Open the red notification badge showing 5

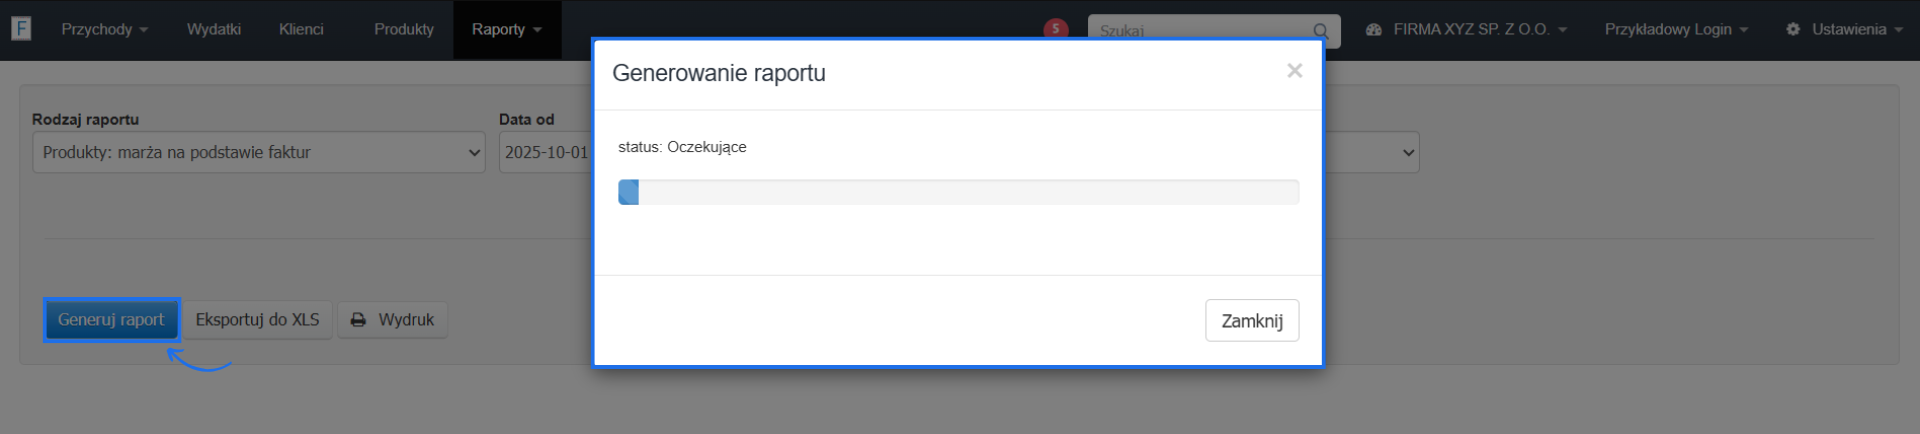click(x=1055, y=28)
